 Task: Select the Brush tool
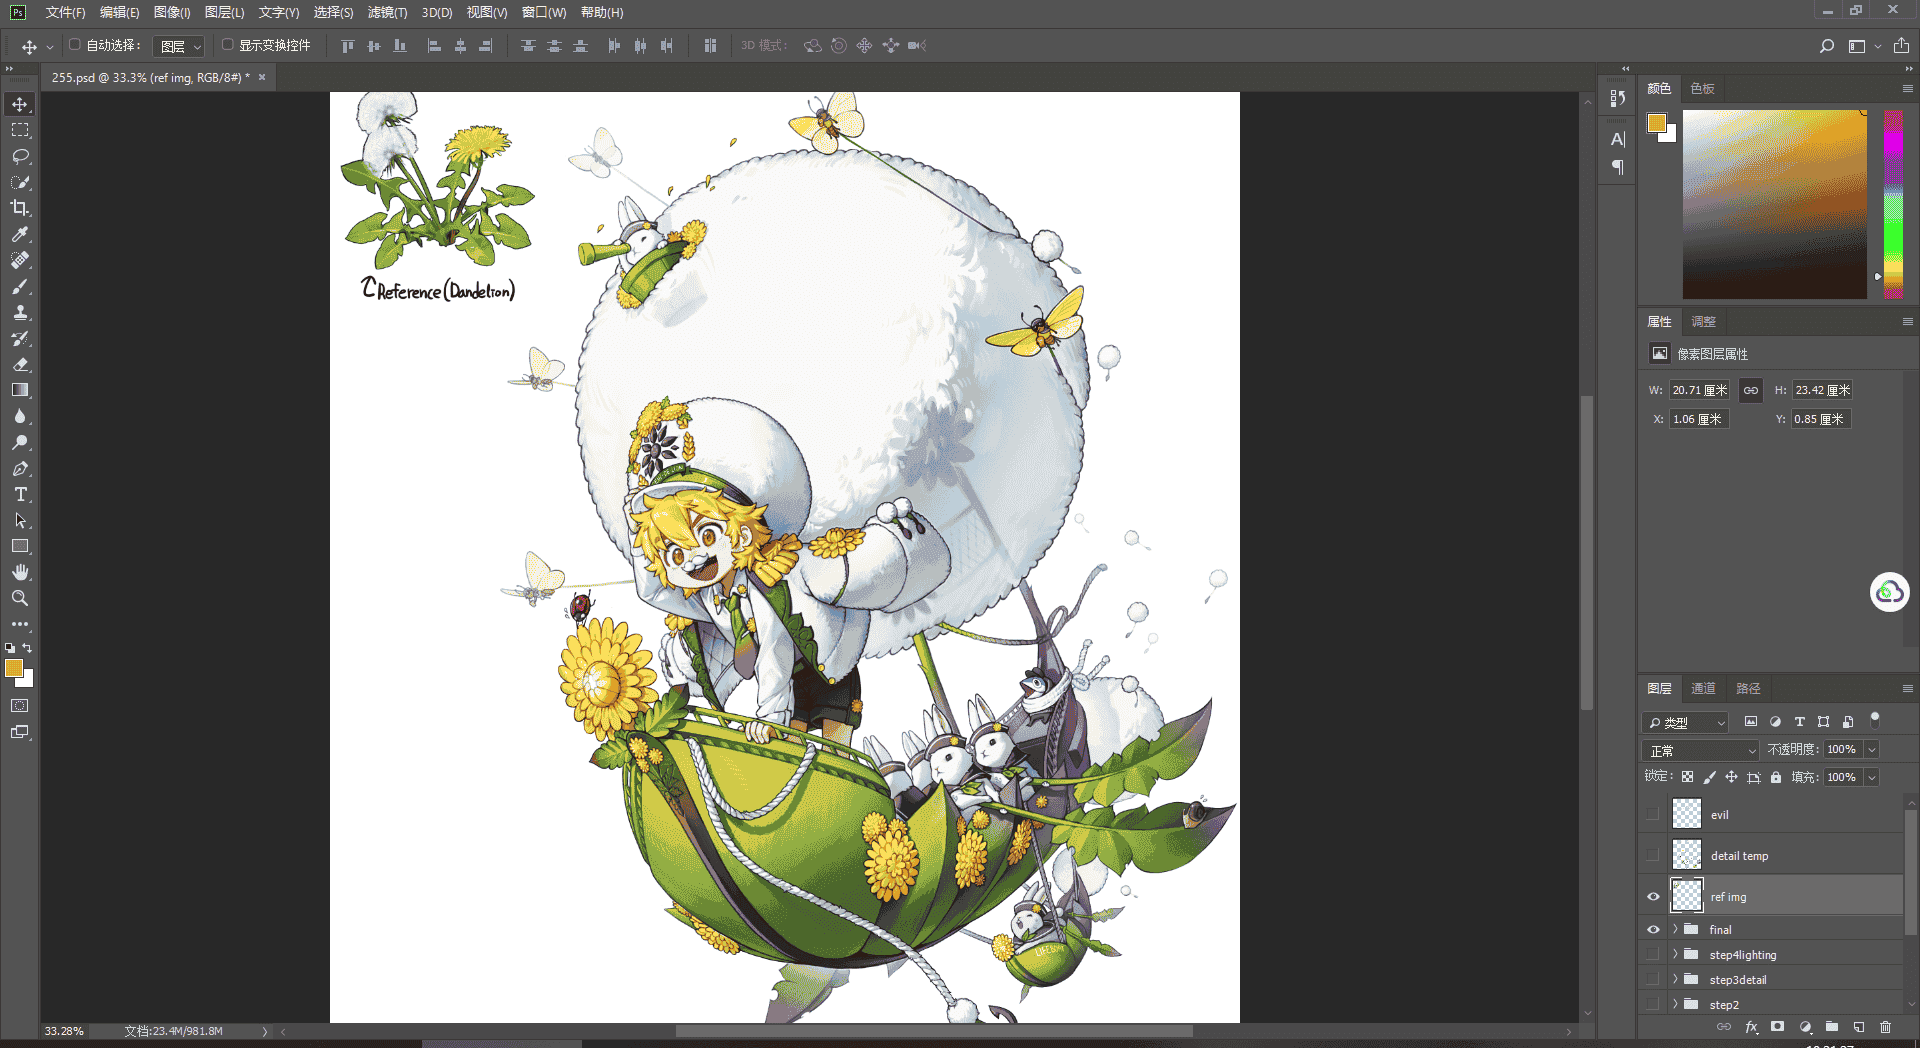coord(20,286)
